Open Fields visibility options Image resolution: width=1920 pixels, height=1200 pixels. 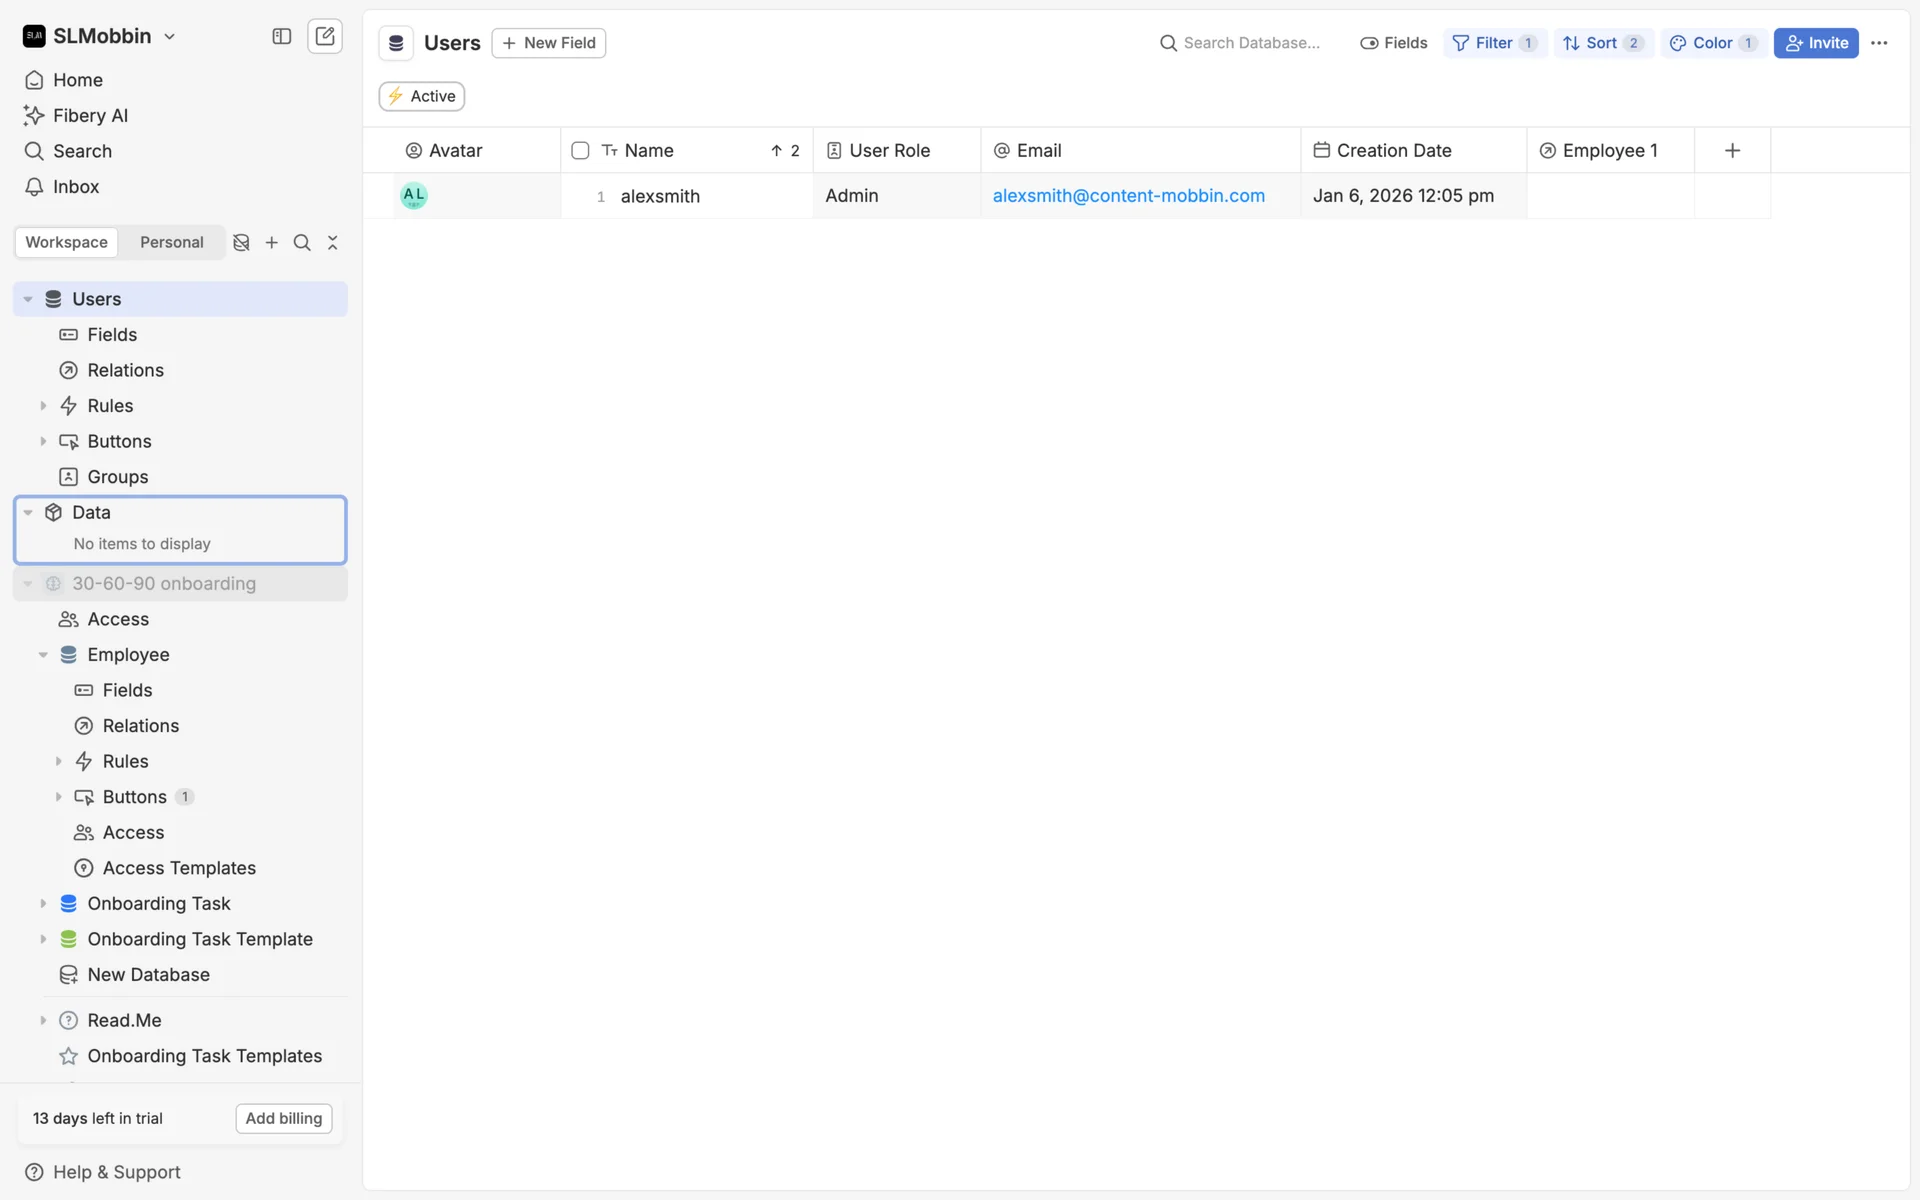[x=1394, y=43]
